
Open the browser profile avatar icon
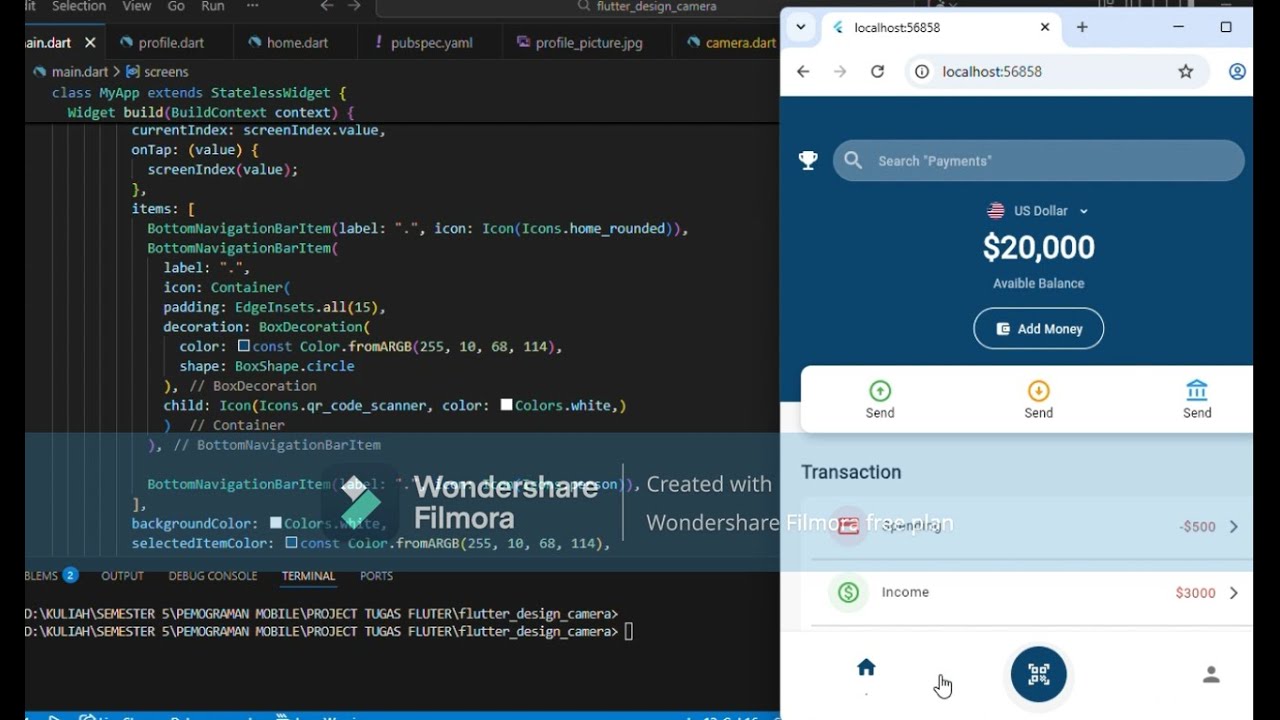(x=1237, y=71)
